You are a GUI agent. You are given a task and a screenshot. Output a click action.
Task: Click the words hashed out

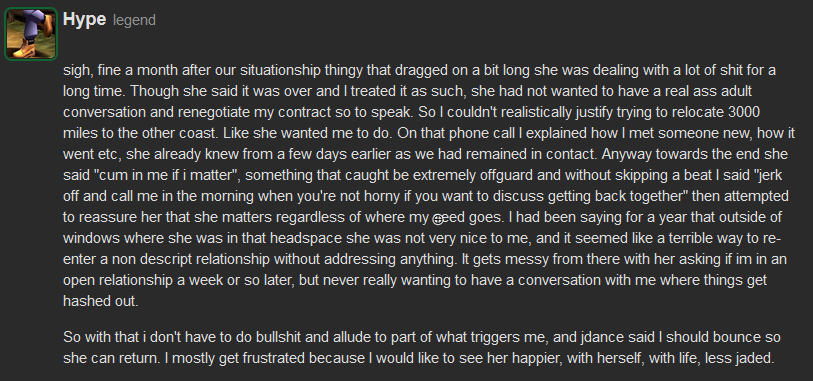pyautogui.click(x=101, y=301)
